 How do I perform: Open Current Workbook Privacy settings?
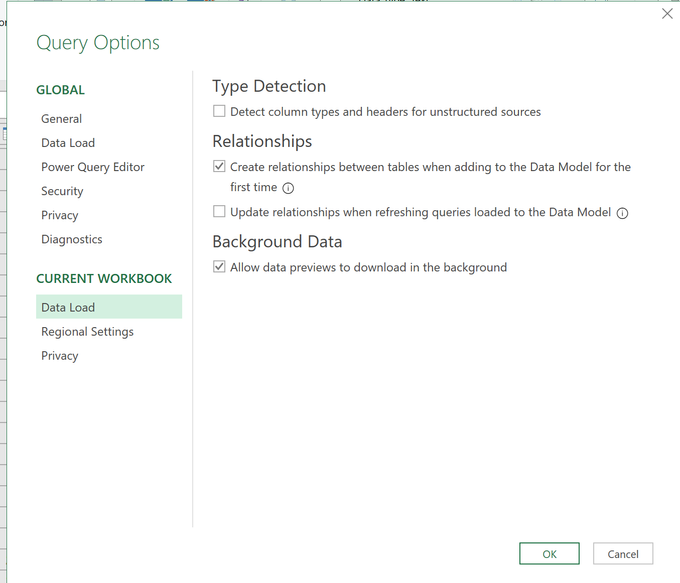tap(59, 356)
